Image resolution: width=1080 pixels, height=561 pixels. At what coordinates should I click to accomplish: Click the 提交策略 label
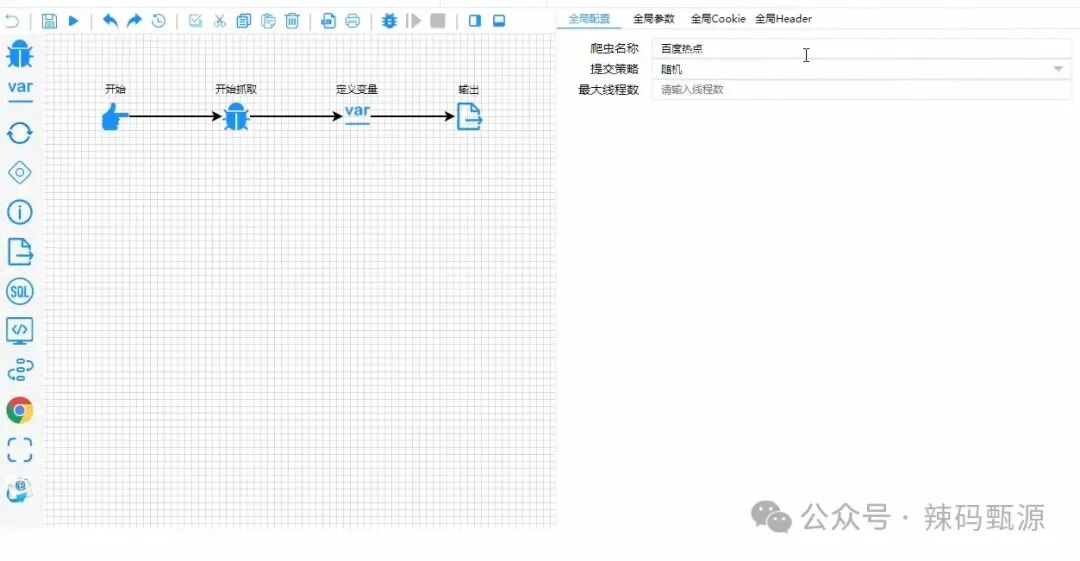(614, 69)
